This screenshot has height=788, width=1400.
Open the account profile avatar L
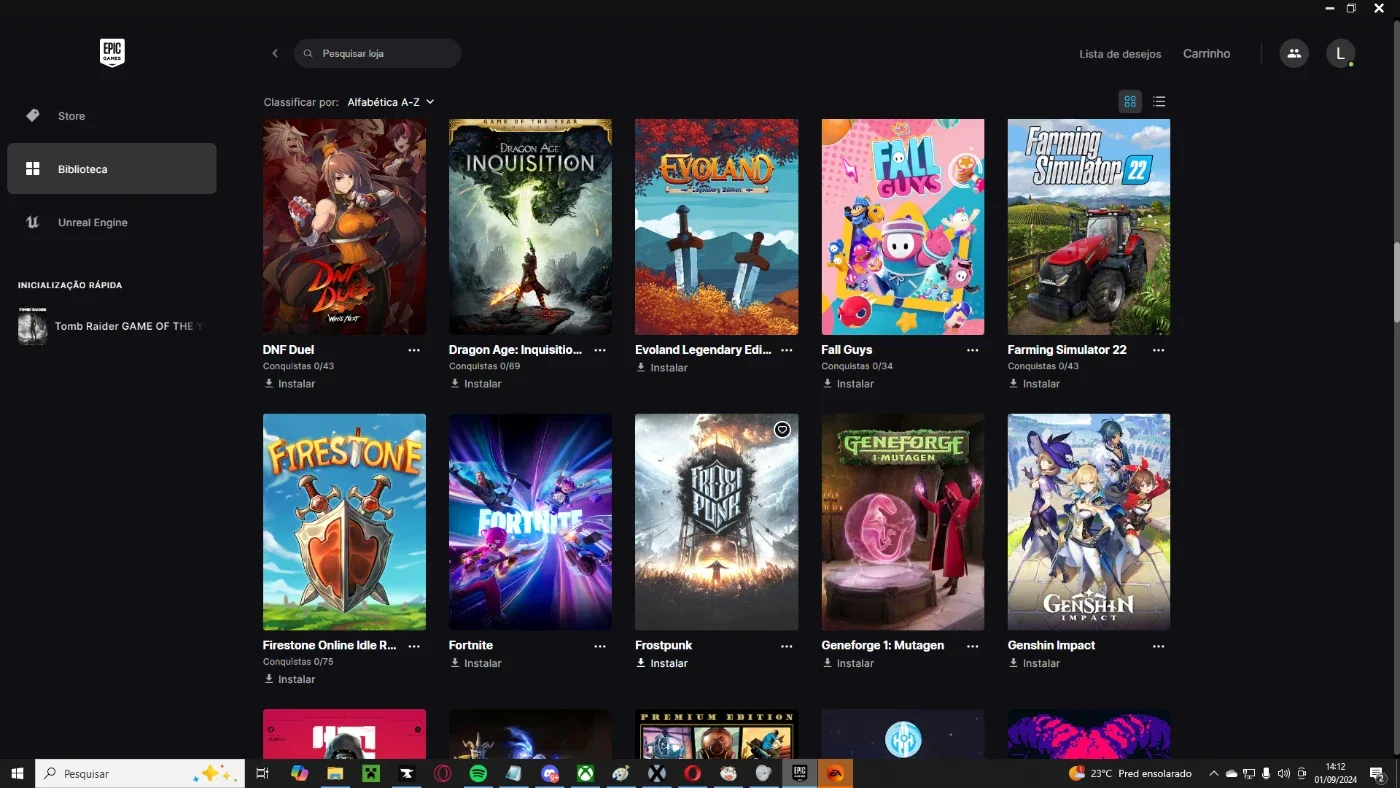1340,53
